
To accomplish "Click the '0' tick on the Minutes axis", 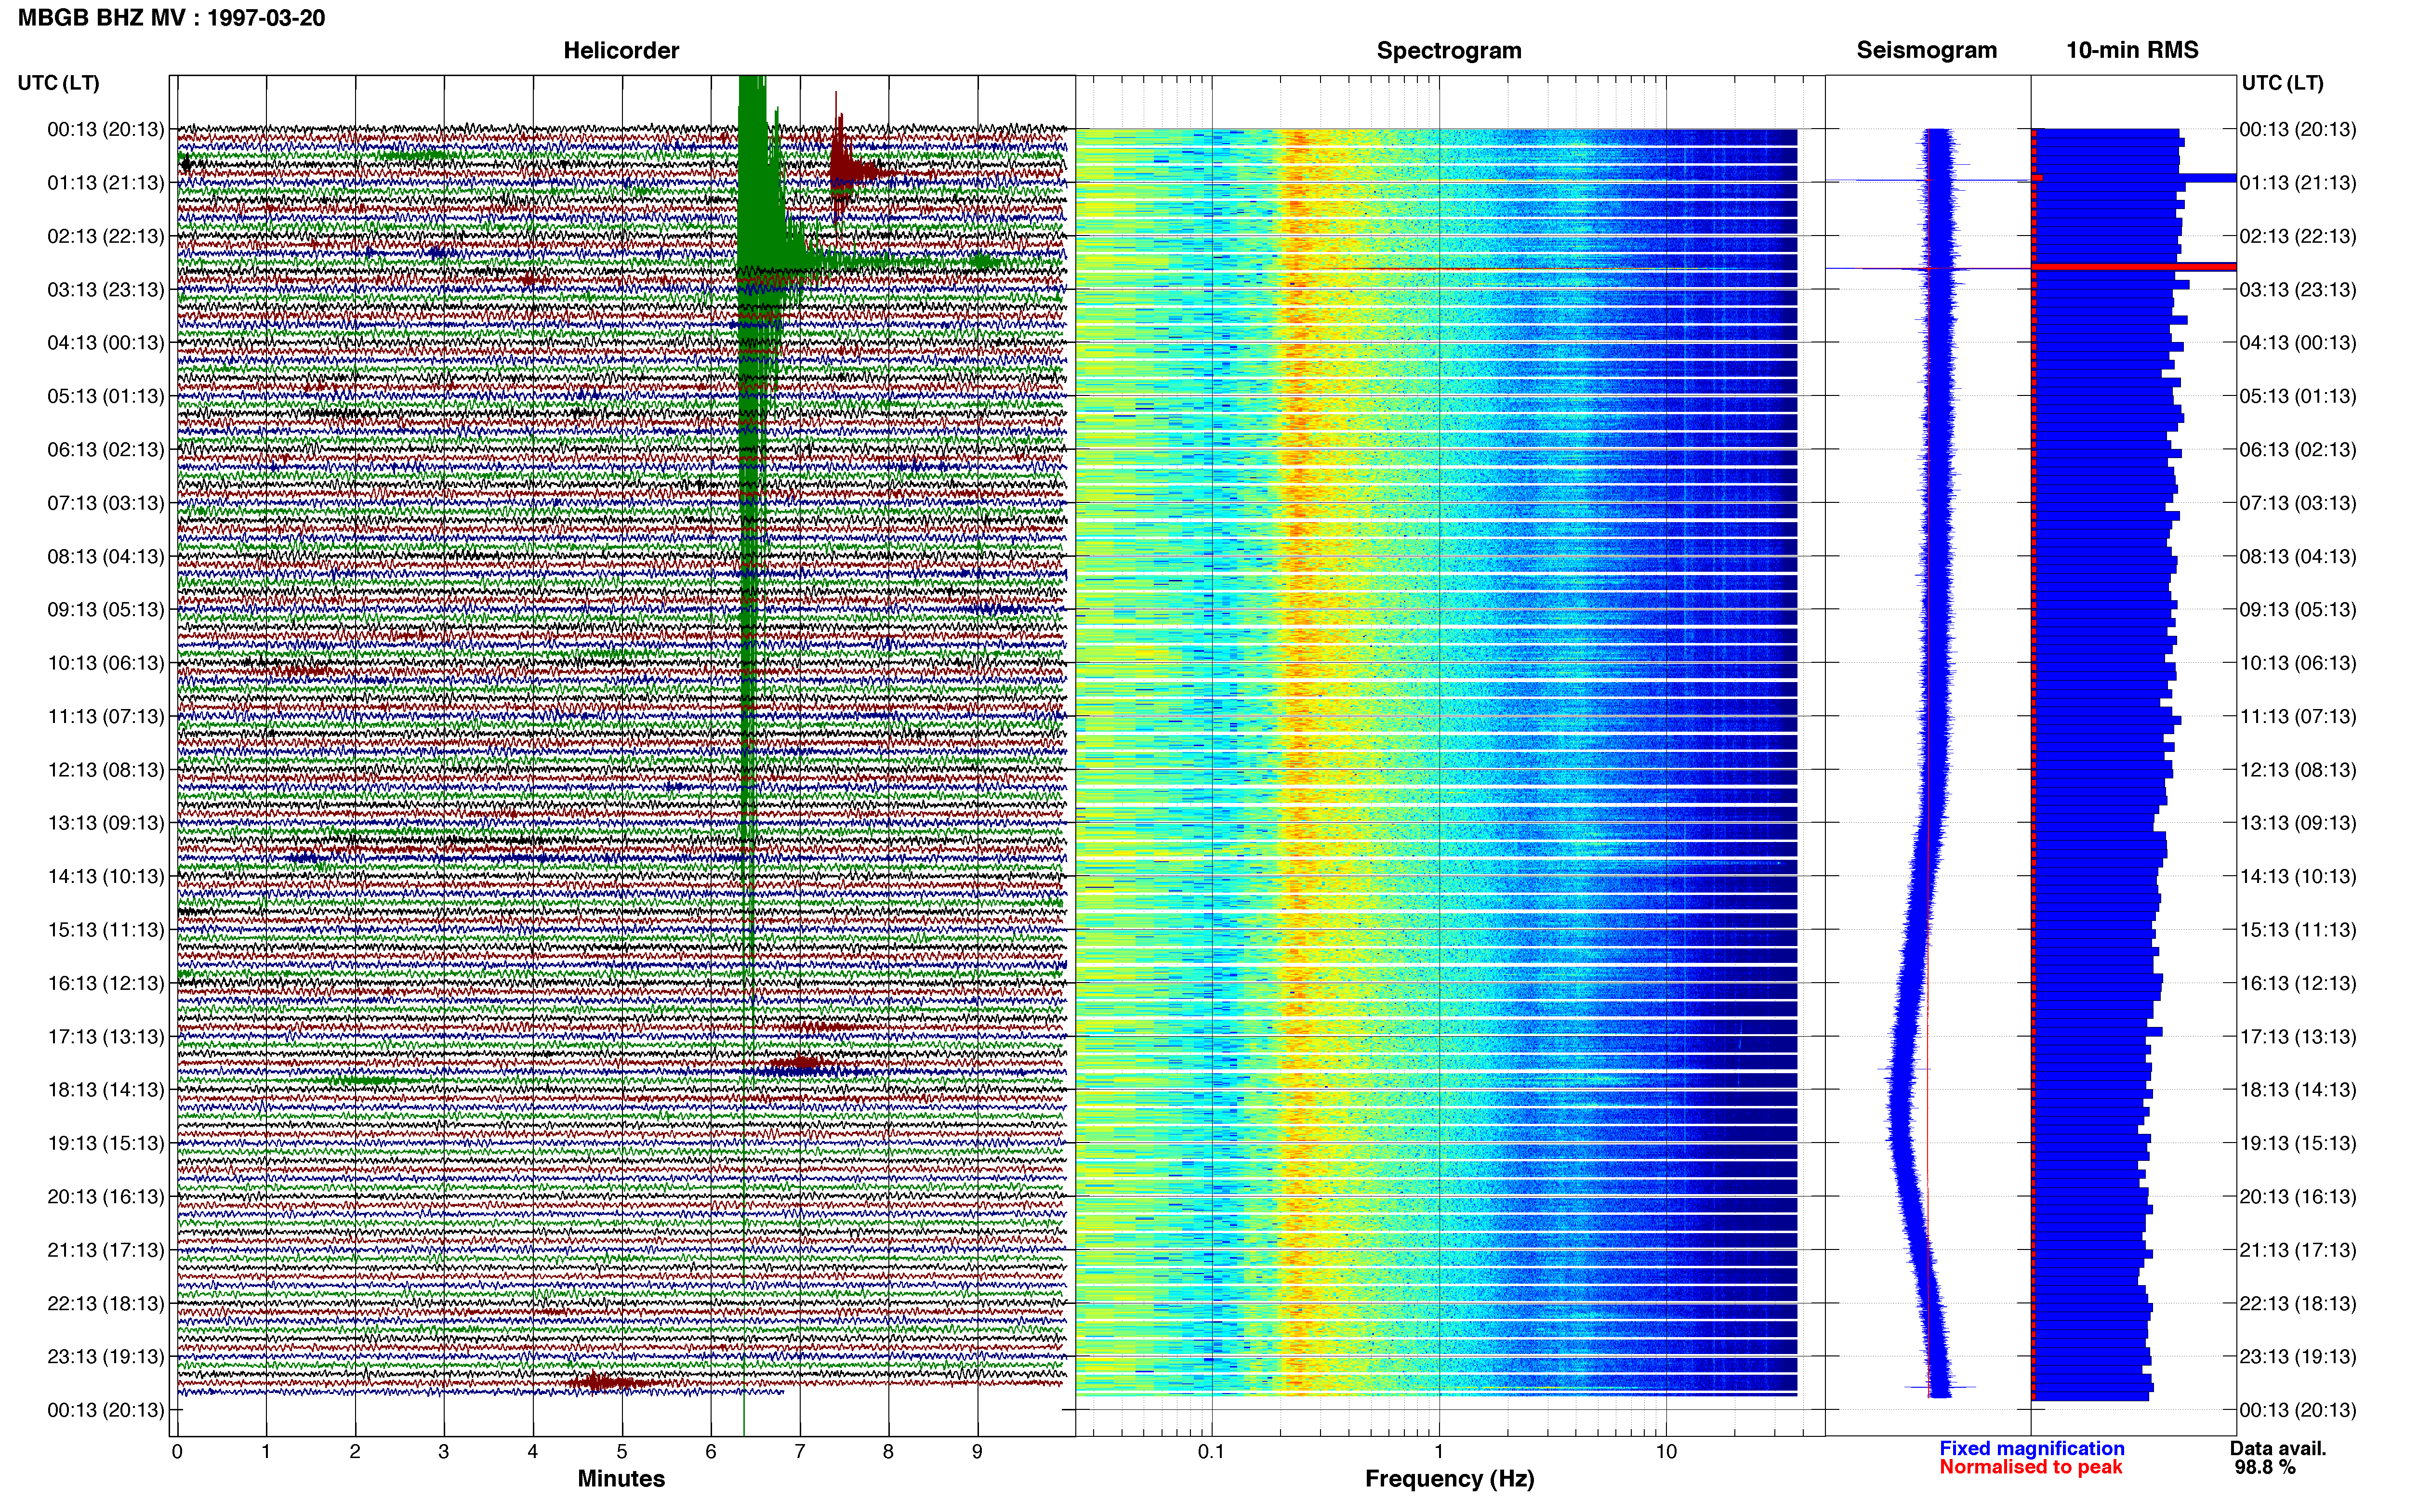I will click(177, 1452).
